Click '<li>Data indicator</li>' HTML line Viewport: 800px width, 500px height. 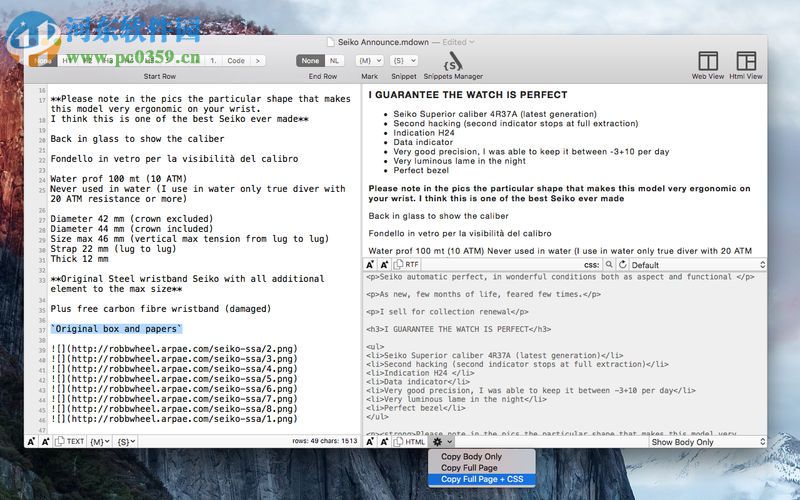(x=418, y=382)
